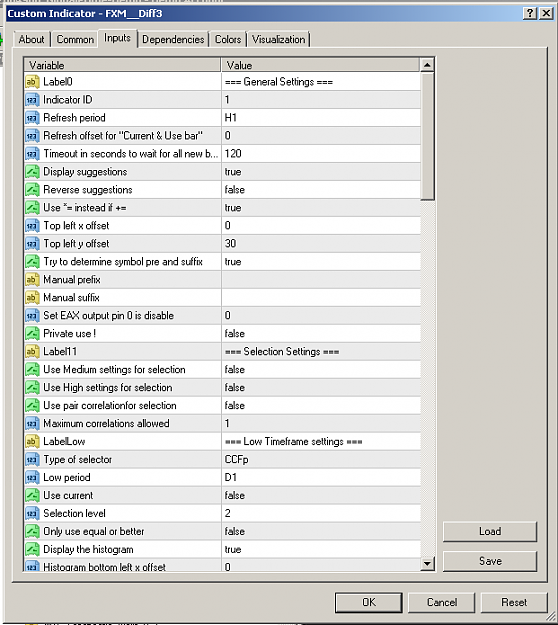Click the '=== General Settings ===' value

[x=279, y=82]
